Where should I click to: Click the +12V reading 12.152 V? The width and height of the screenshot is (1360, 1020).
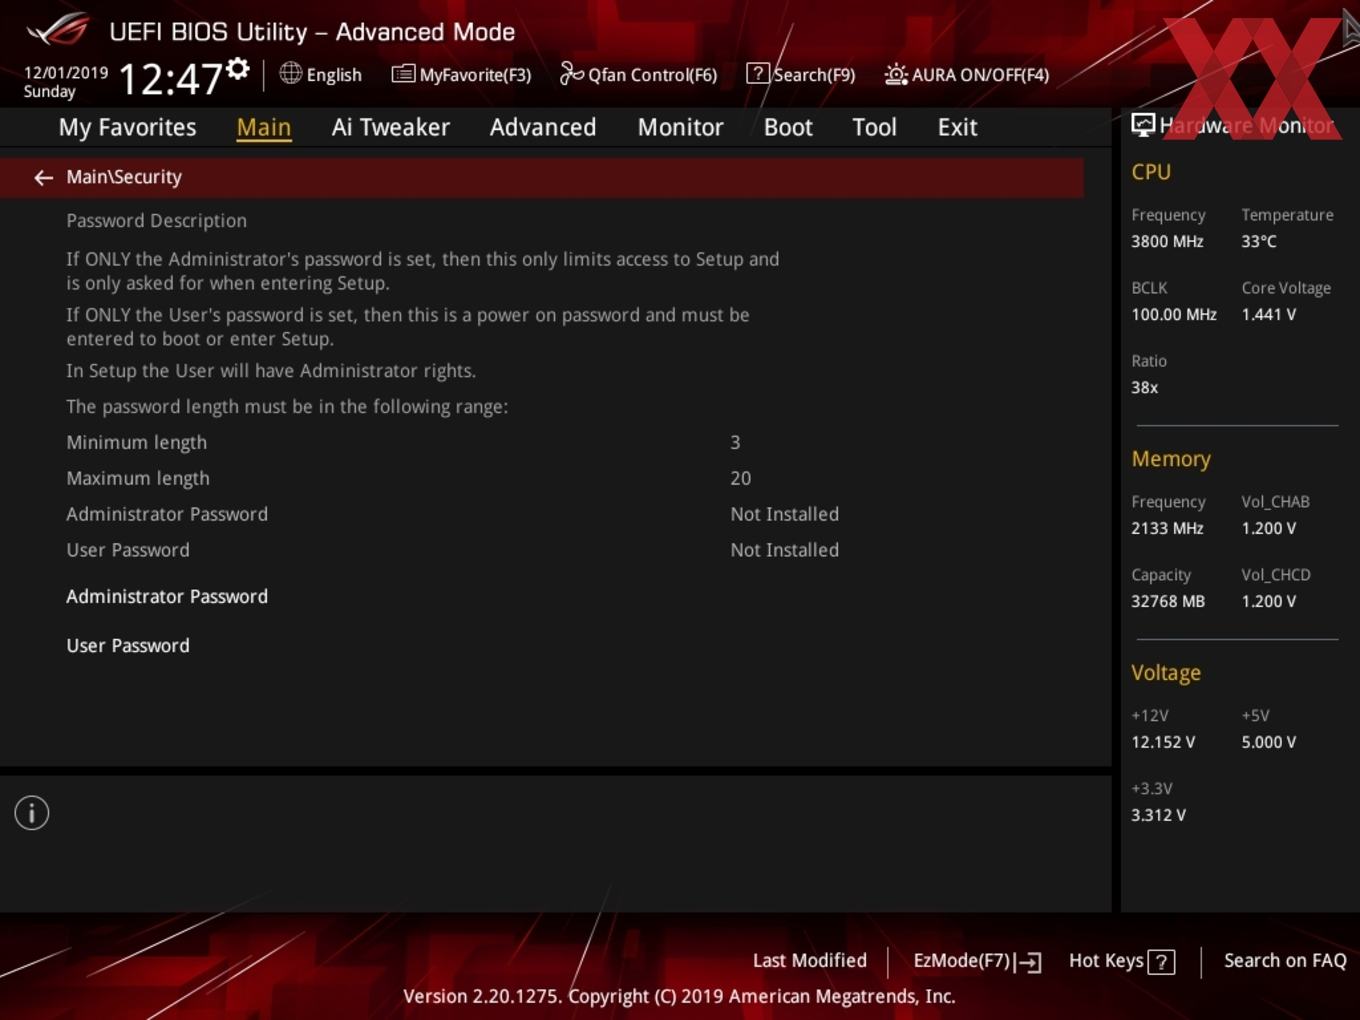coord(1163,742)
